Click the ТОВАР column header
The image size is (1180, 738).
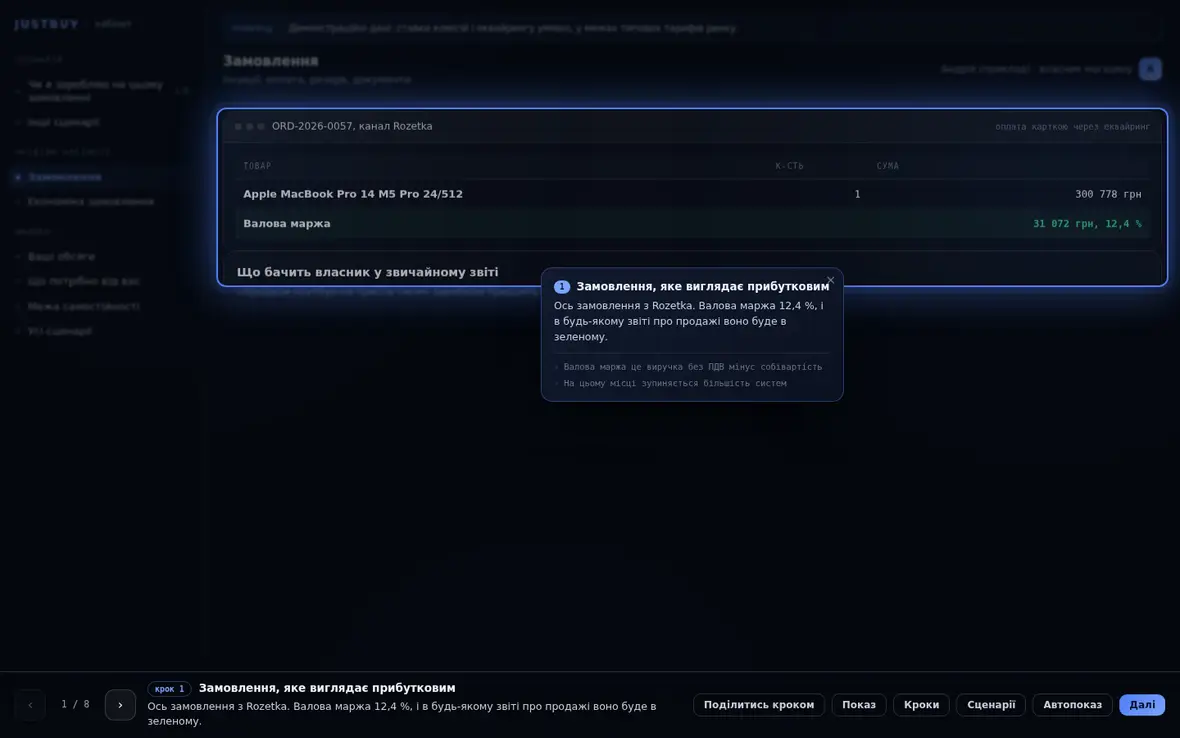coord(257,166)
